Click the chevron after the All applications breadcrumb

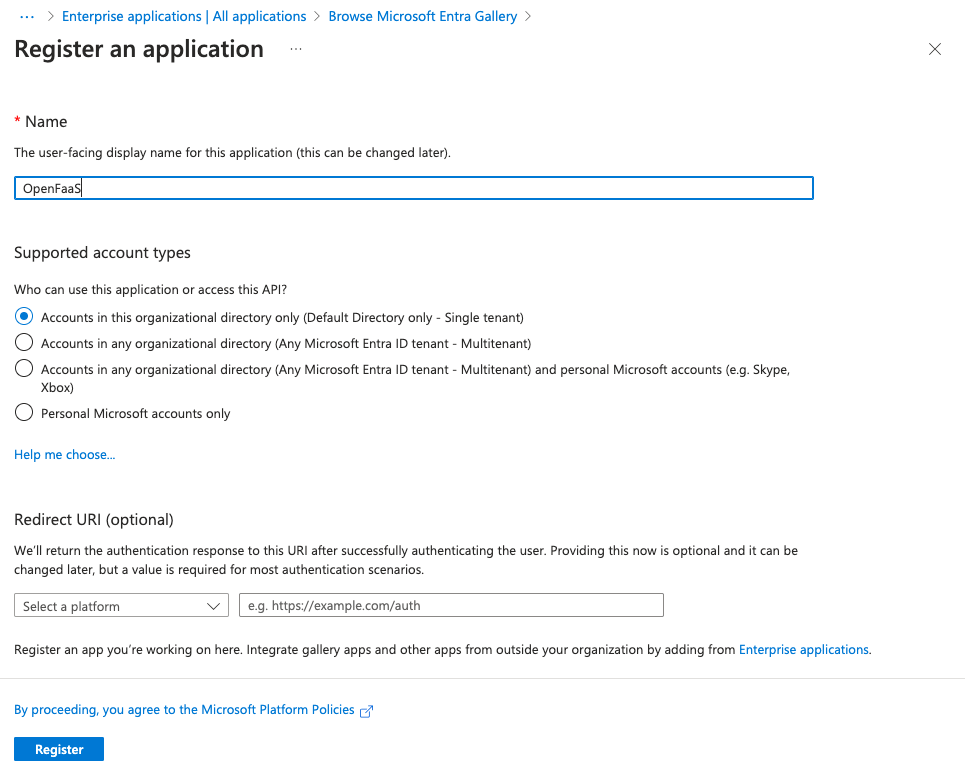point(317,16)
